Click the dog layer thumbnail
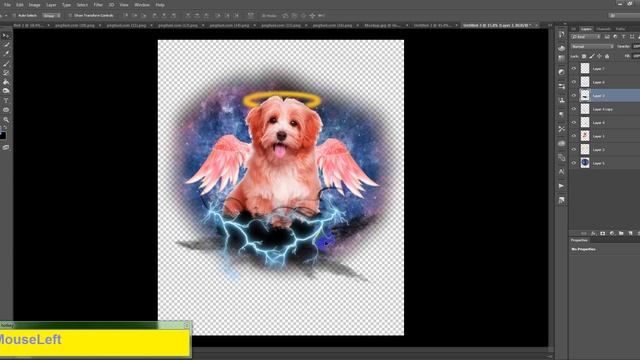 coord(585,136)
